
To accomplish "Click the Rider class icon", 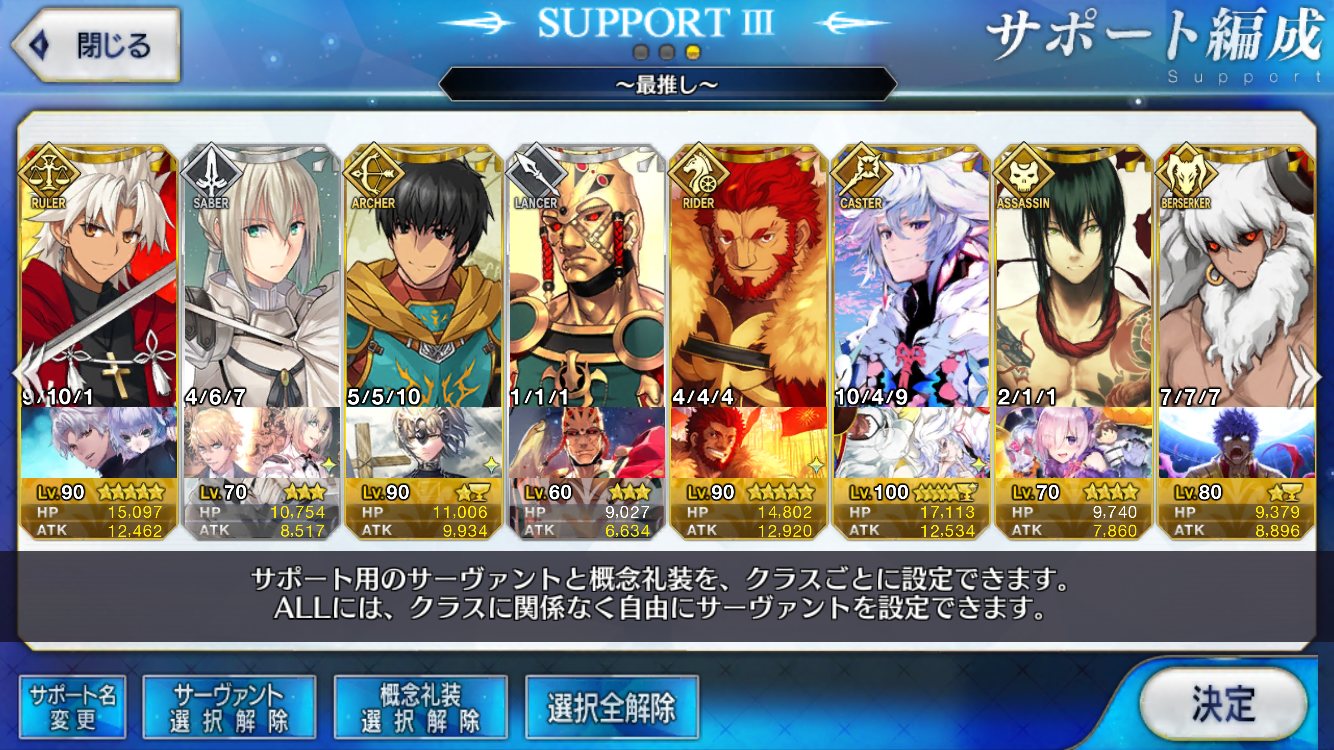I will pos(698,174).
